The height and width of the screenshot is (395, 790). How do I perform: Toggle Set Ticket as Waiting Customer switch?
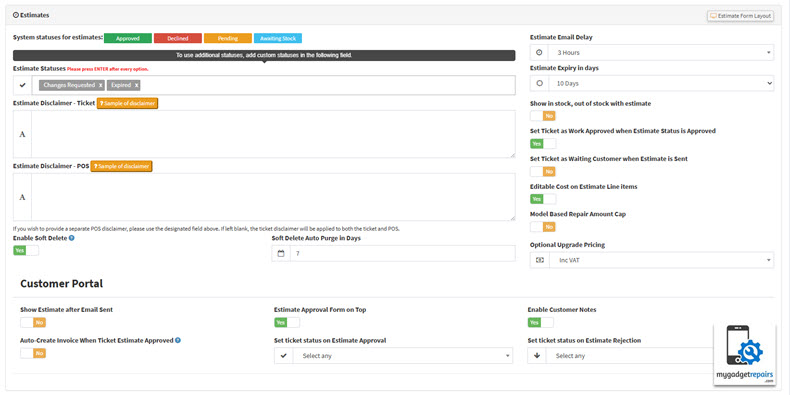point(543,171)
